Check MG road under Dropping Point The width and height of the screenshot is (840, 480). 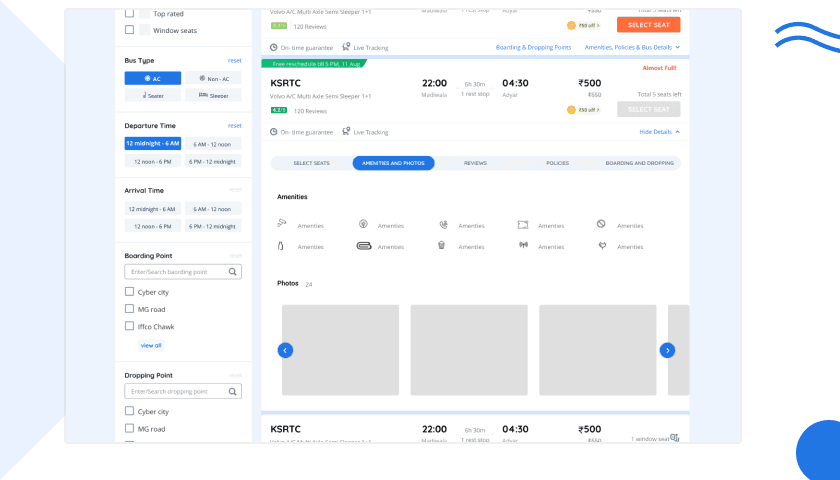[129, 428]
